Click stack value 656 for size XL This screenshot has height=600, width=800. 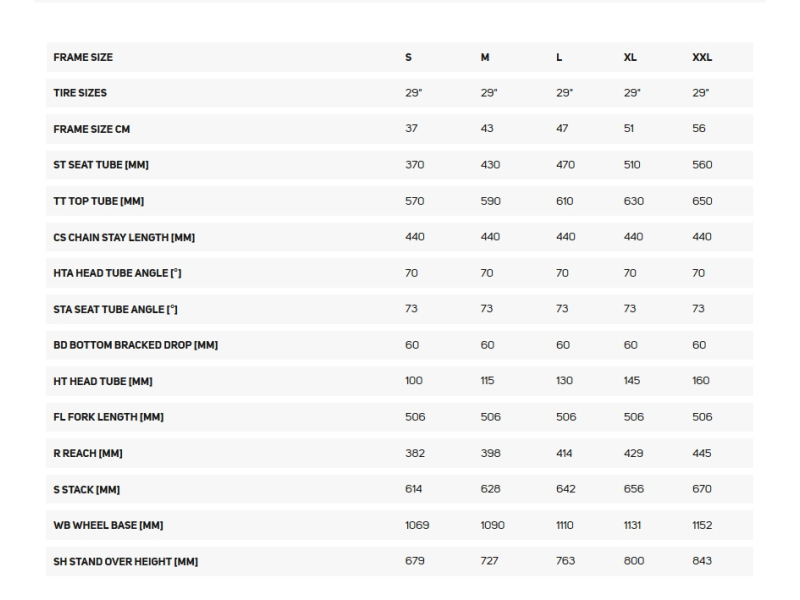(x=633, y=489)
